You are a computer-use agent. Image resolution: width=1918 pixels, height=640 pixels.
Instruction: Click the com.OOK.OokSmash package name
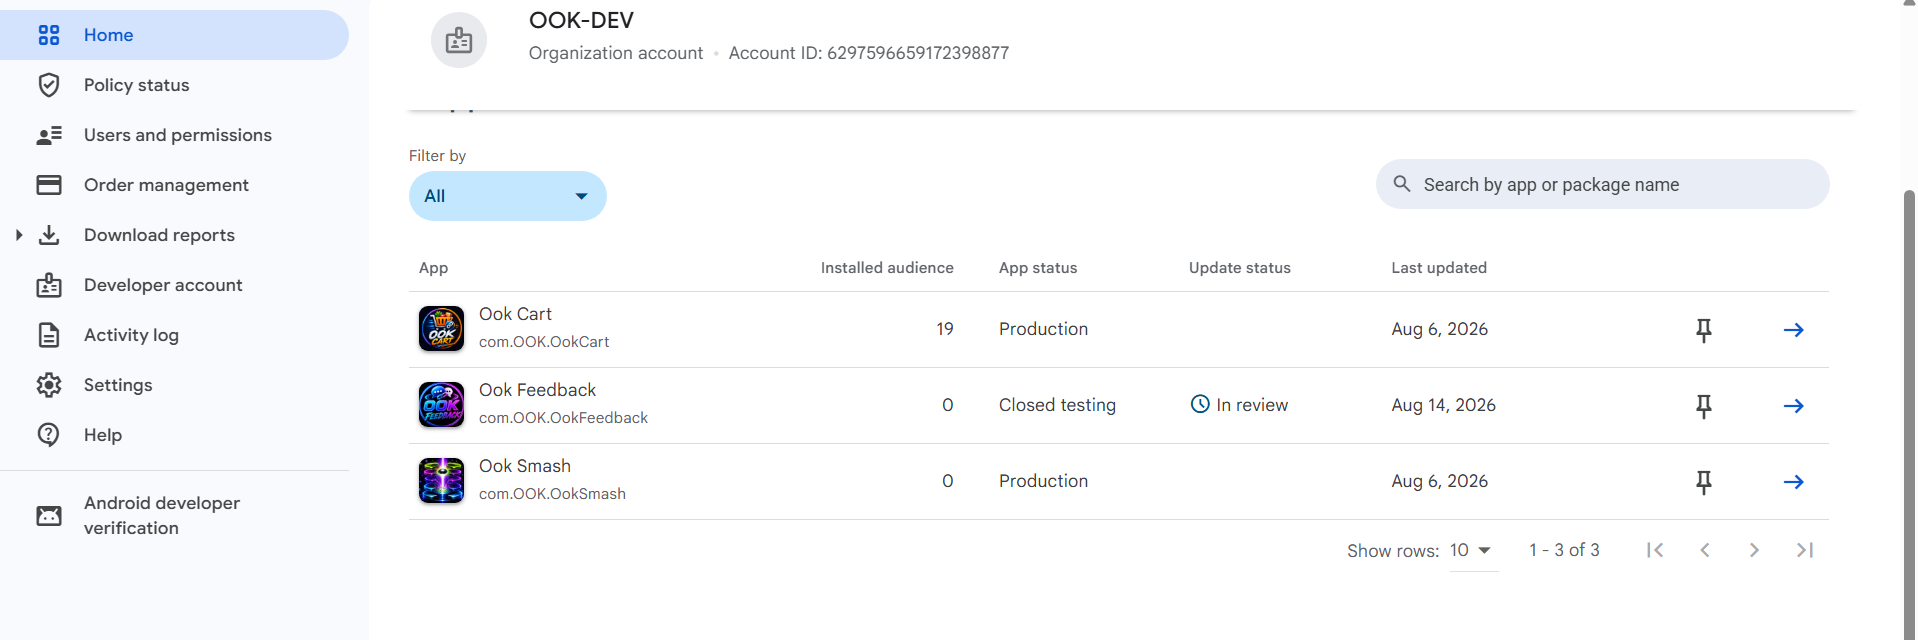[x=552, y=494]
